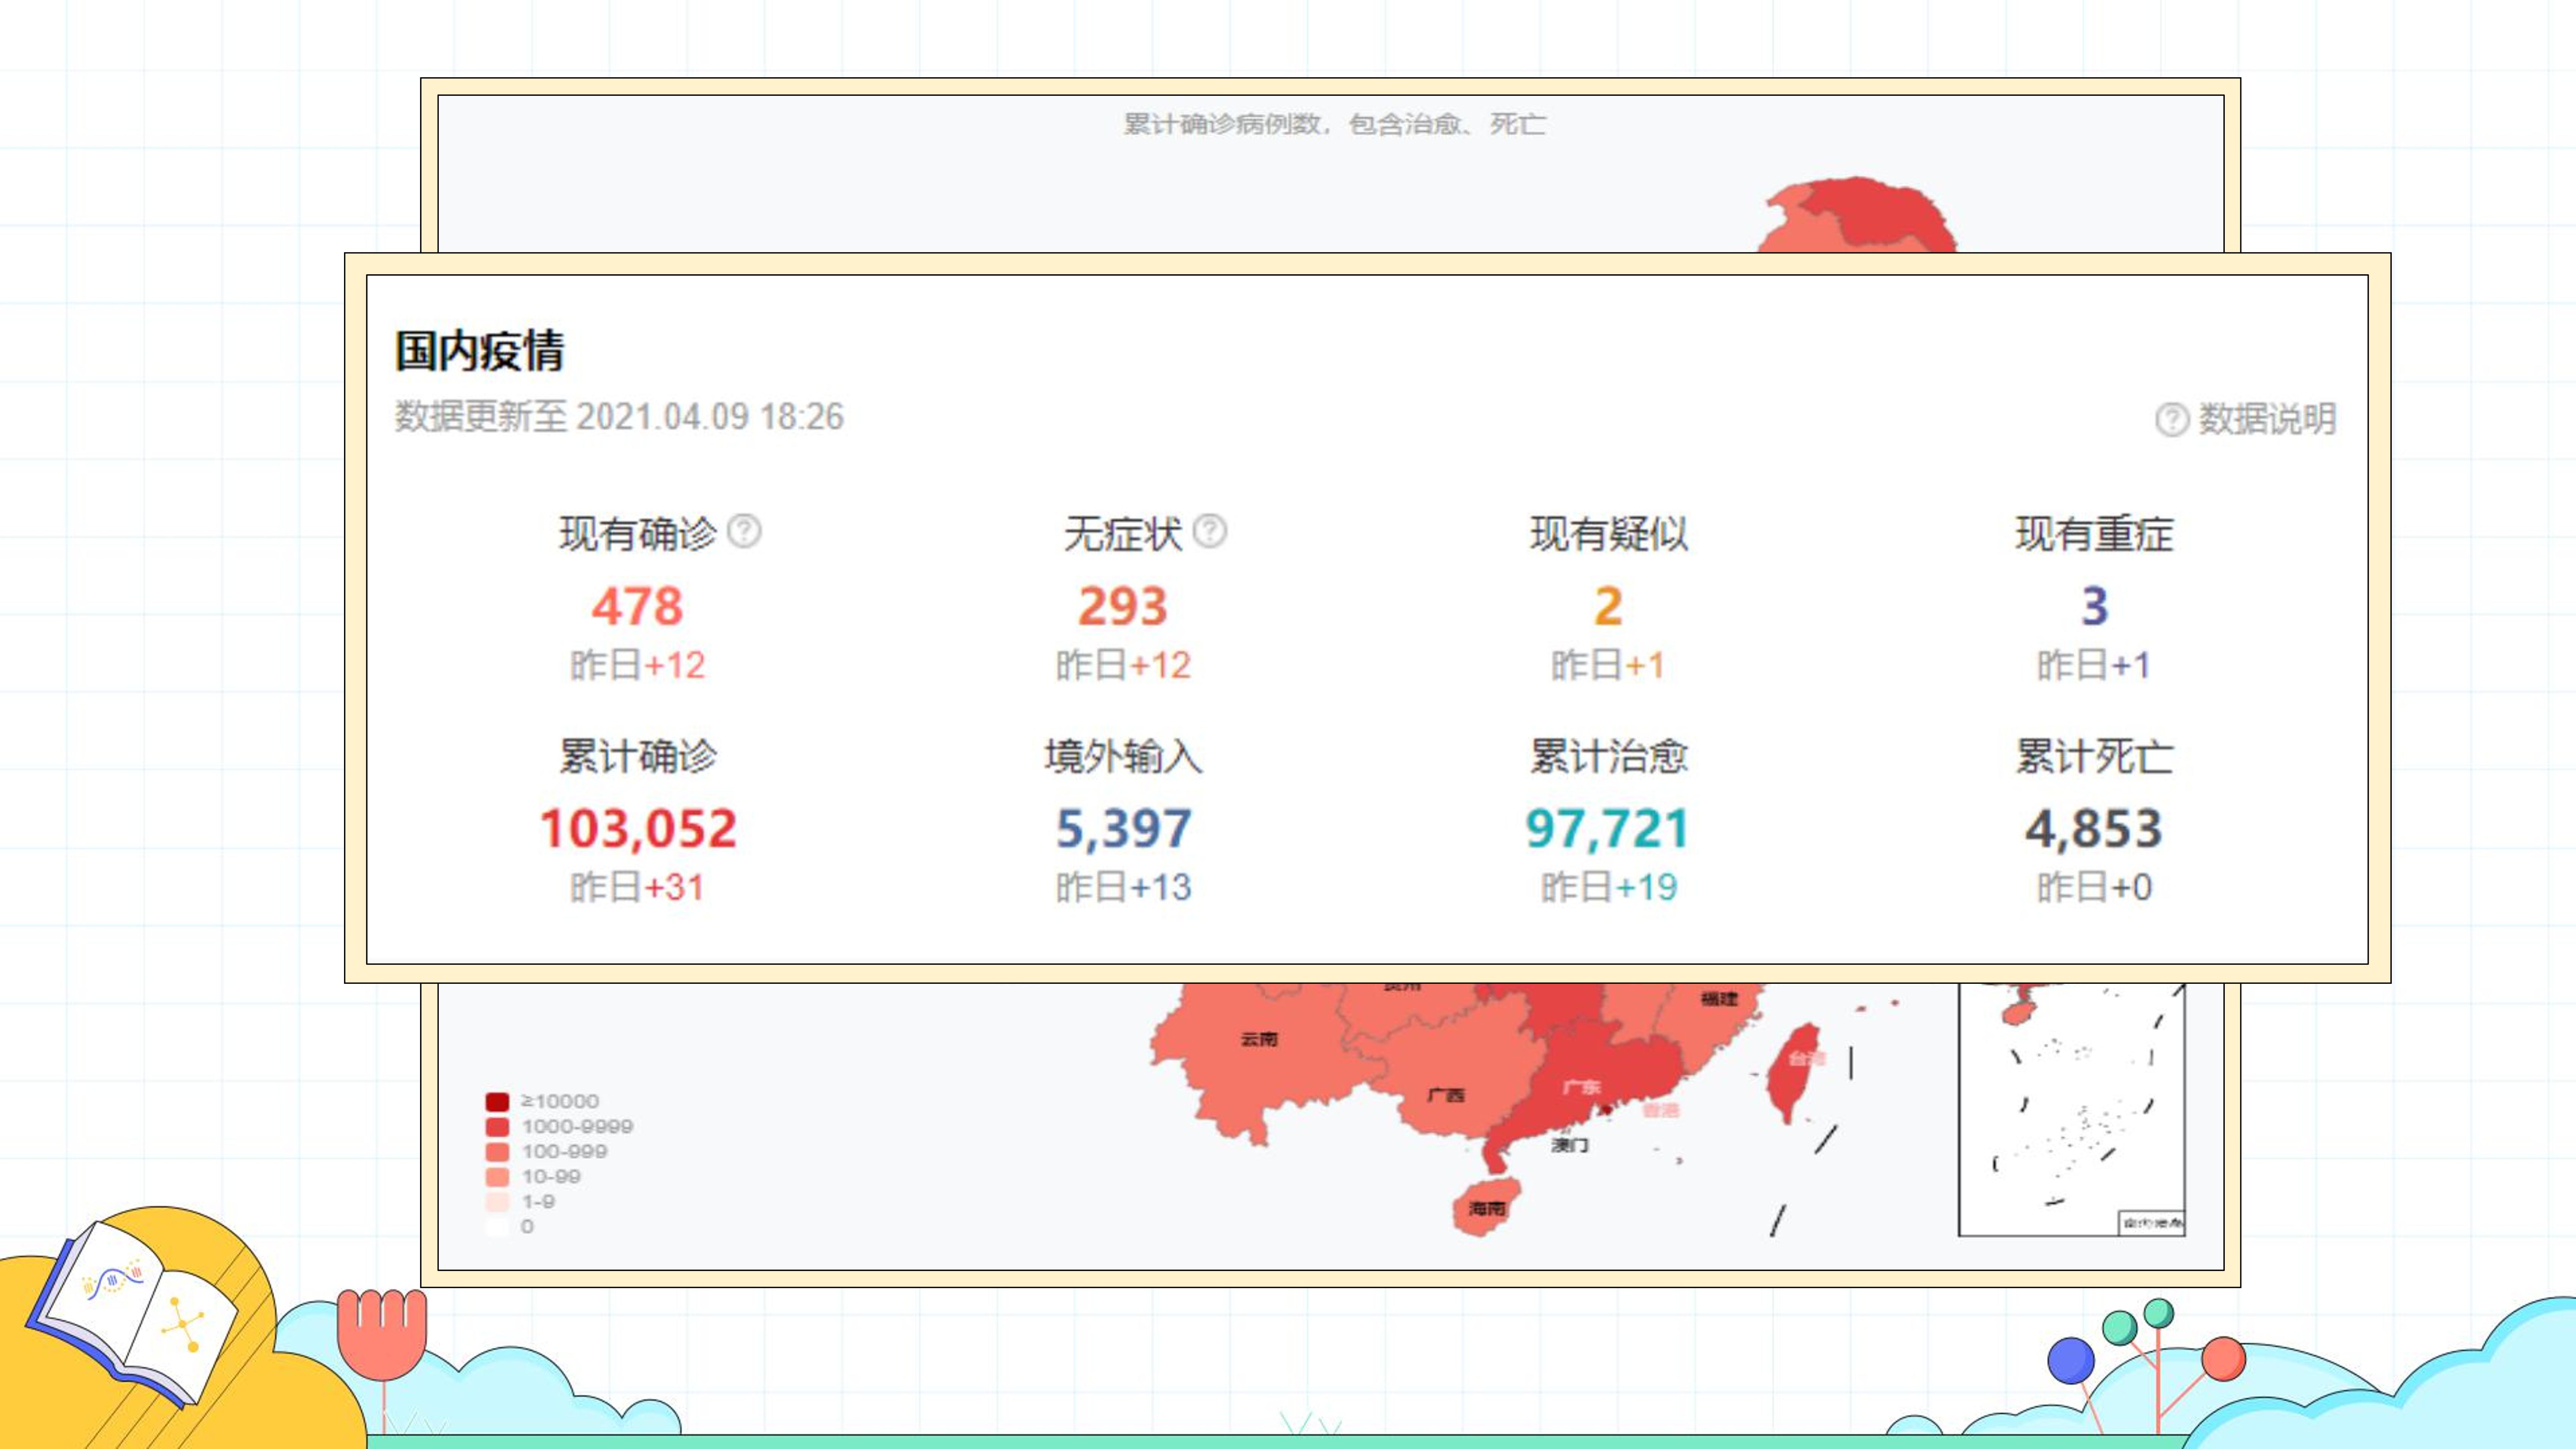Select the 累计确诊 value 103,052
The image size is (2576, 1449).
click(x=638, y=829)
